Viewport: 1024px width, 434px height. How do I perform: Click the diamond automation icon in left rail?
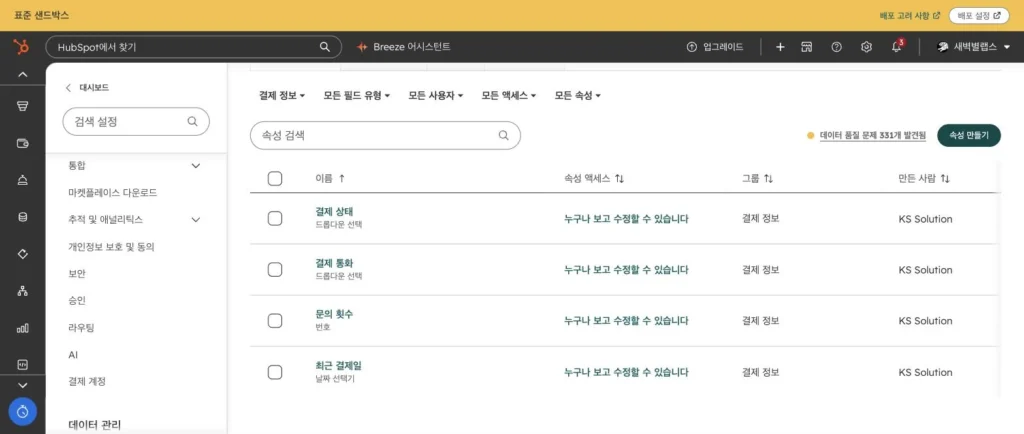22,254
